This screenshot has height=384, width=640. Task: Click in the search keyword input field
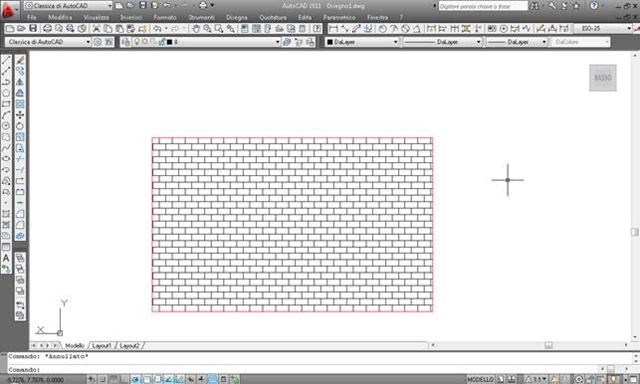483,6
